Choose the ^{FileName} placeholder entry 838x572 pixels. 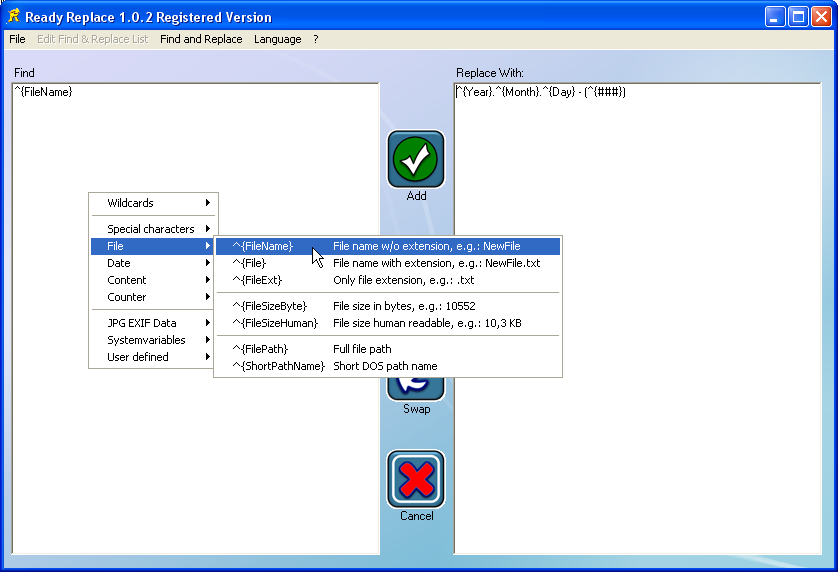coord(388,246)
